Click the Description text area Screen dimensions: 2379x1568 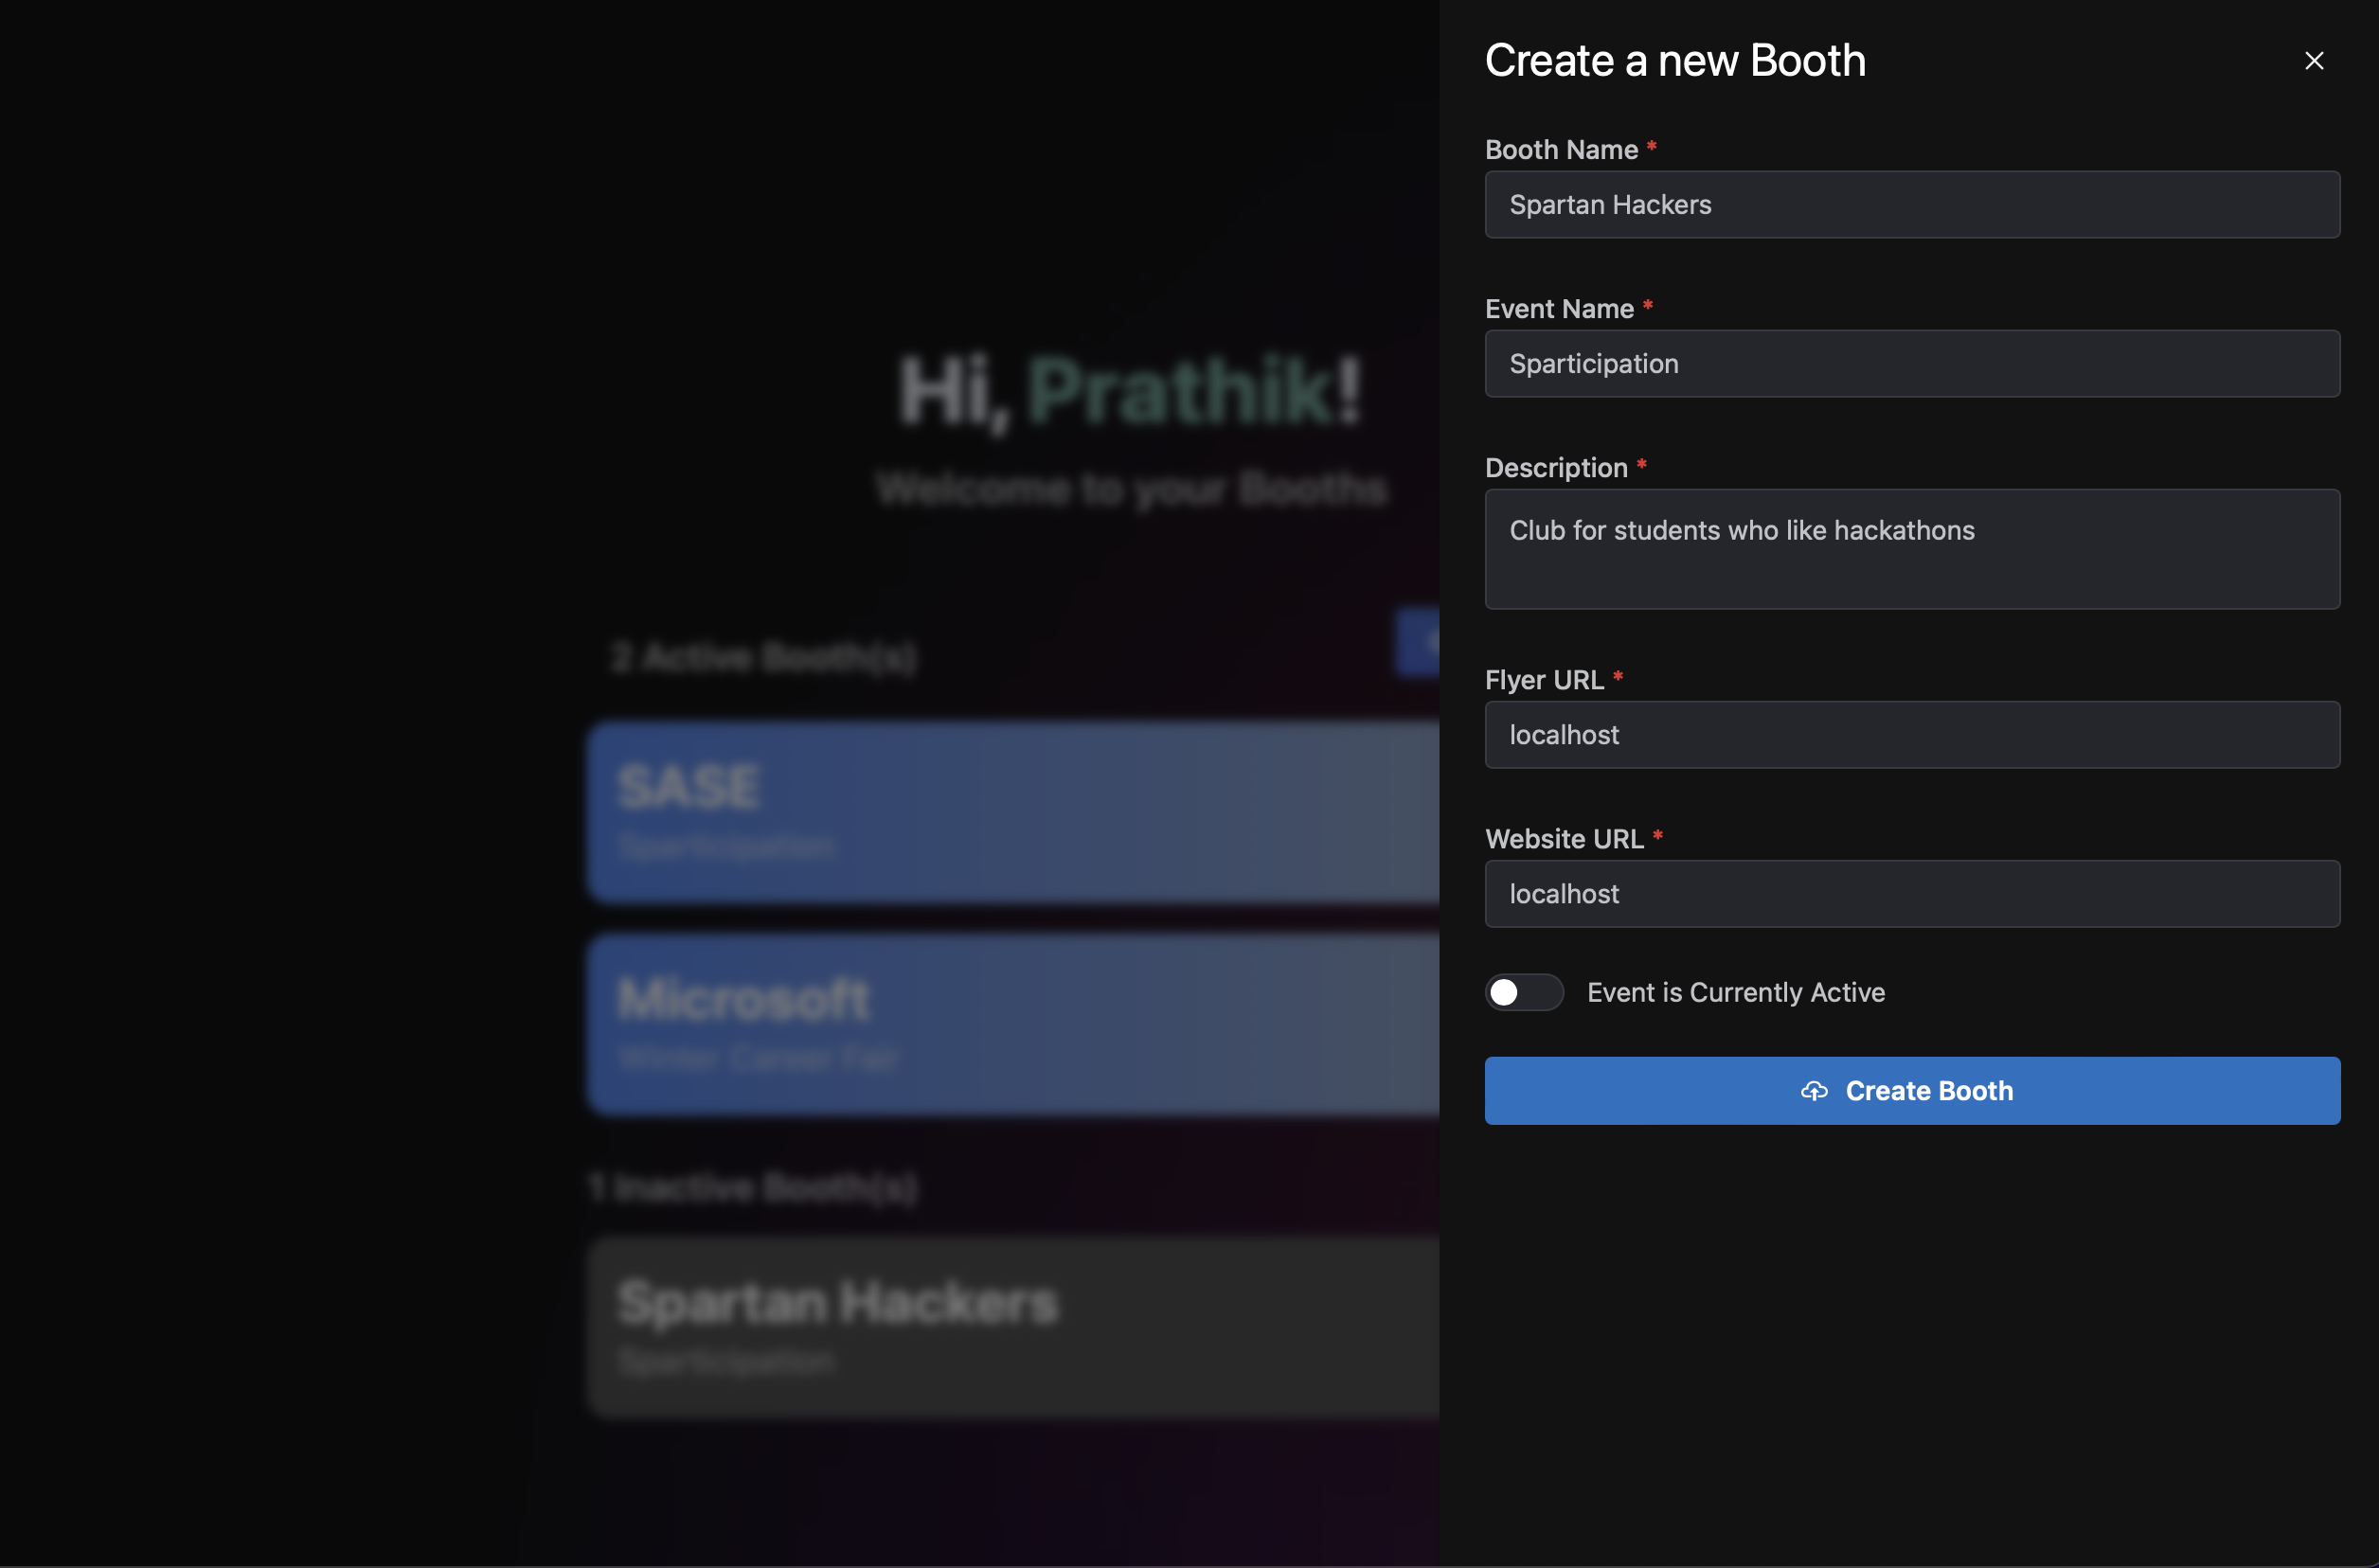(1911, 549)
